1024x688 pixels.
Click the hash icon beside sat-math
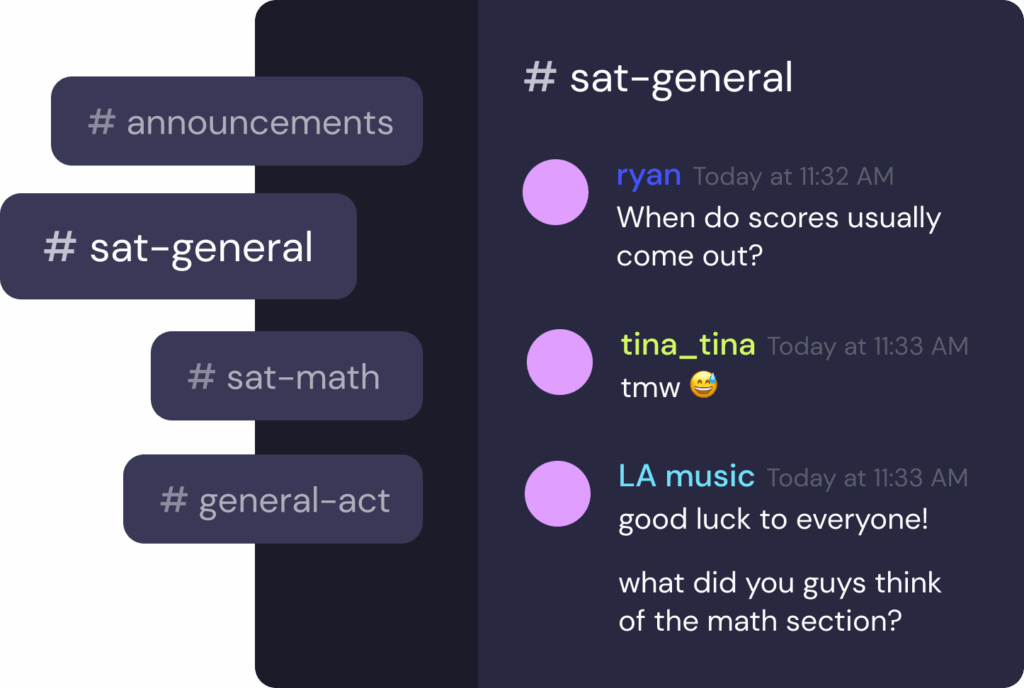tap(202, 377)
